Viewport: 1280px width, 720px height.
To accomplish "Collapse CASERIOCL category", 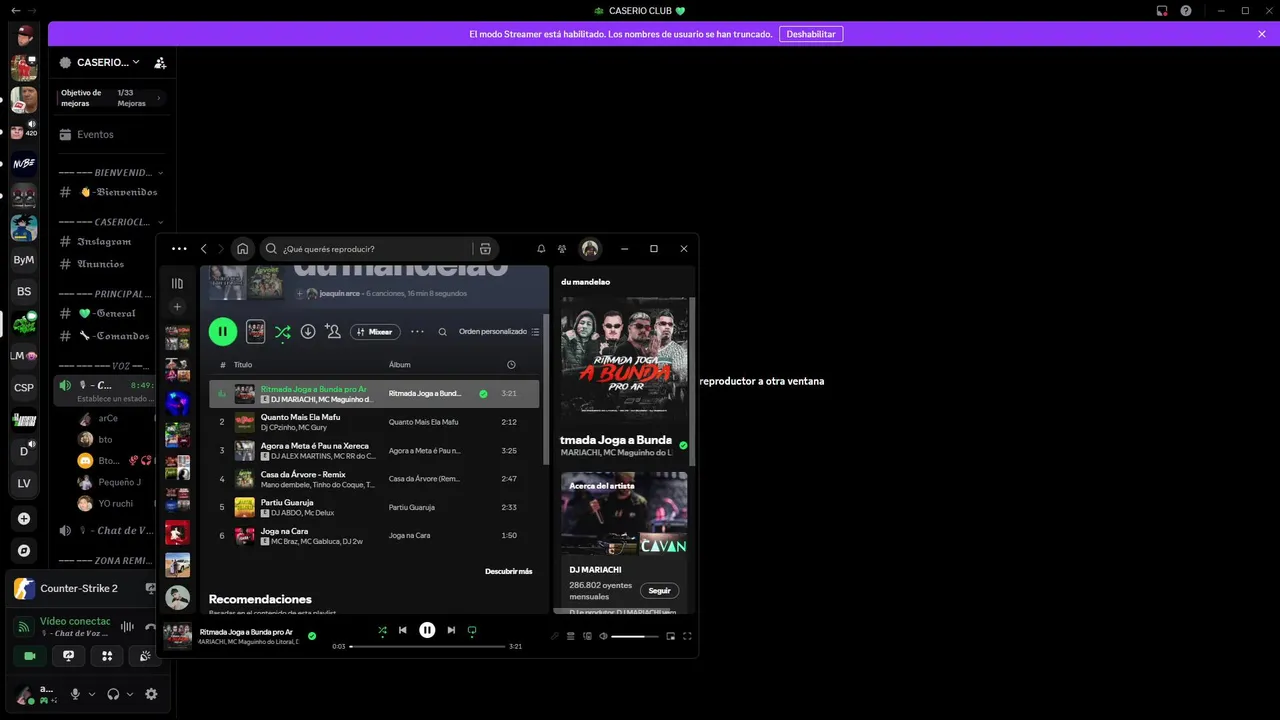I will point(110,222).
